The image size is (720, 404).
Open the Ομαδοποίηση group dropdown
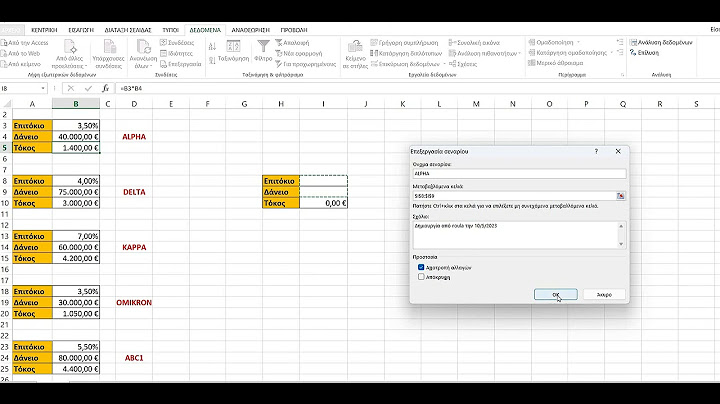578,43
